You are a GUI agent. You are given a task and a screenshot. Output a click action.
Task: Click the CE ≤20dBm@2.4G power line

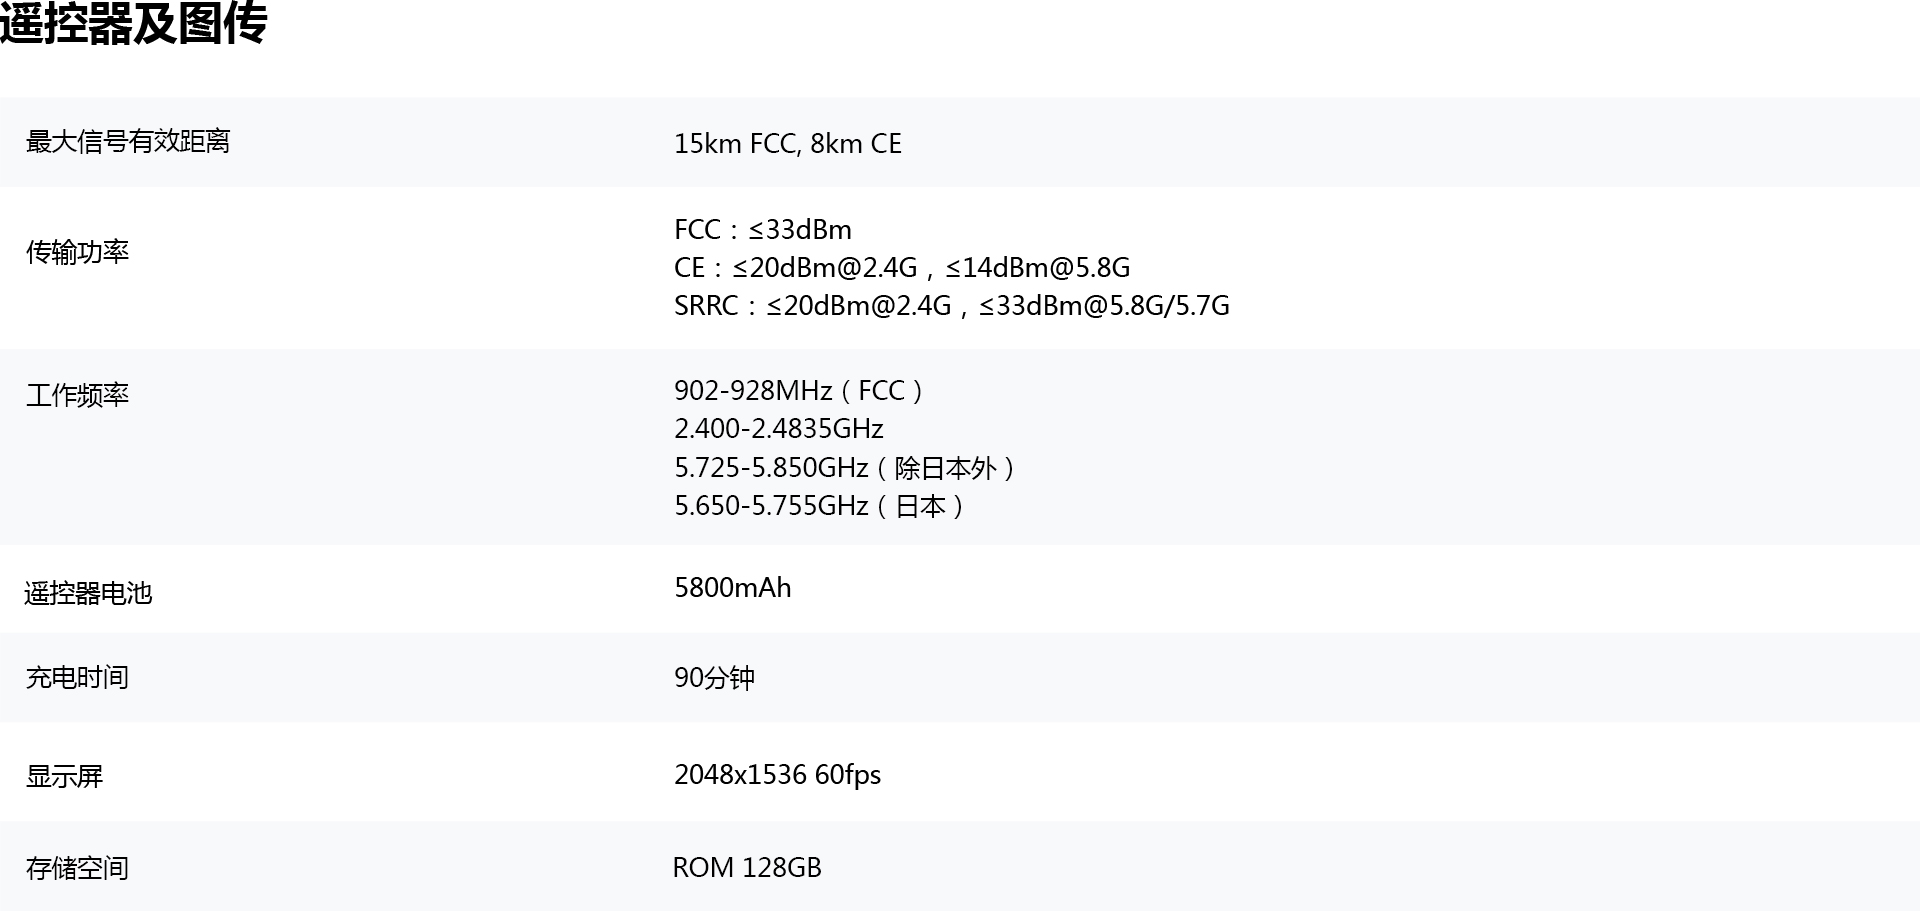click(x=902, y=268)
